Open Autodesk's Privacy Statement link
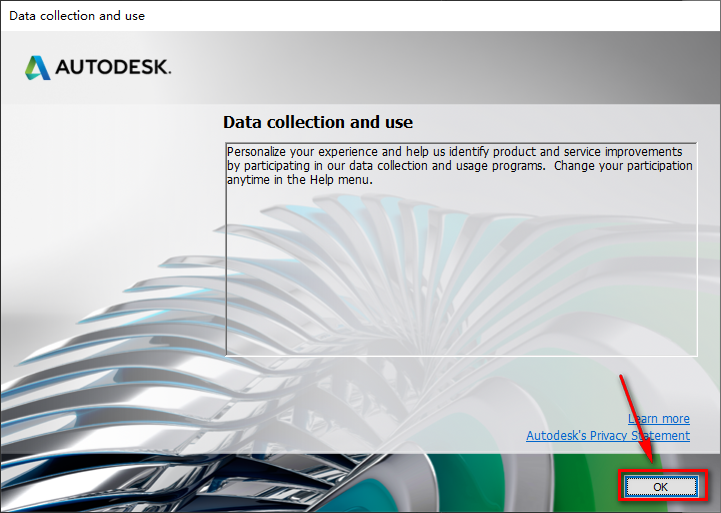 click(x=607, y=436)
